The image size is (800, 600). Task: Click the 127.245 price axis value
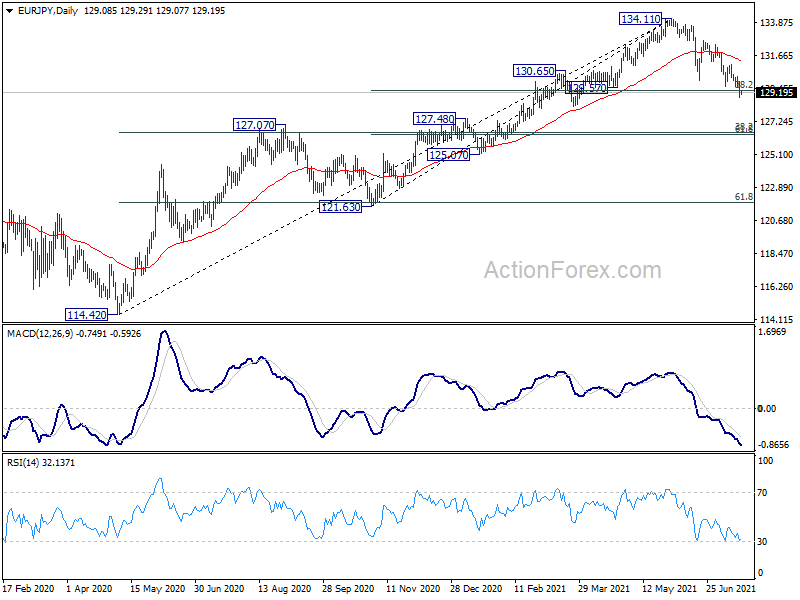(777, 121)
